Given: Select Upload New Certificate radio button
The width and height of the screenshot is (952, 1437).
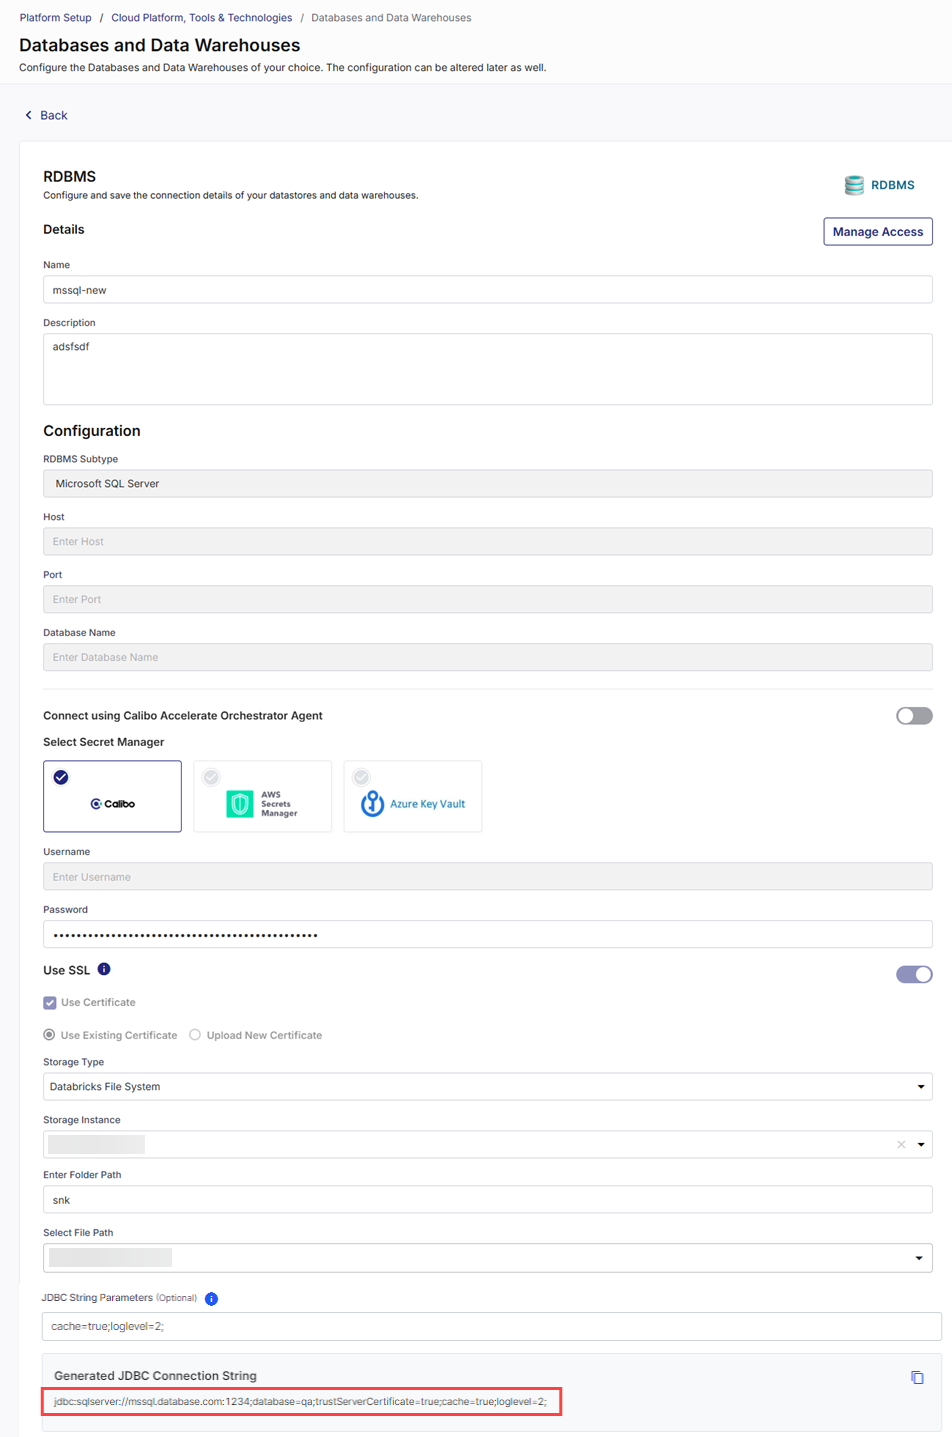Looking at the screenshot, I should click(x=195, y=1035).
